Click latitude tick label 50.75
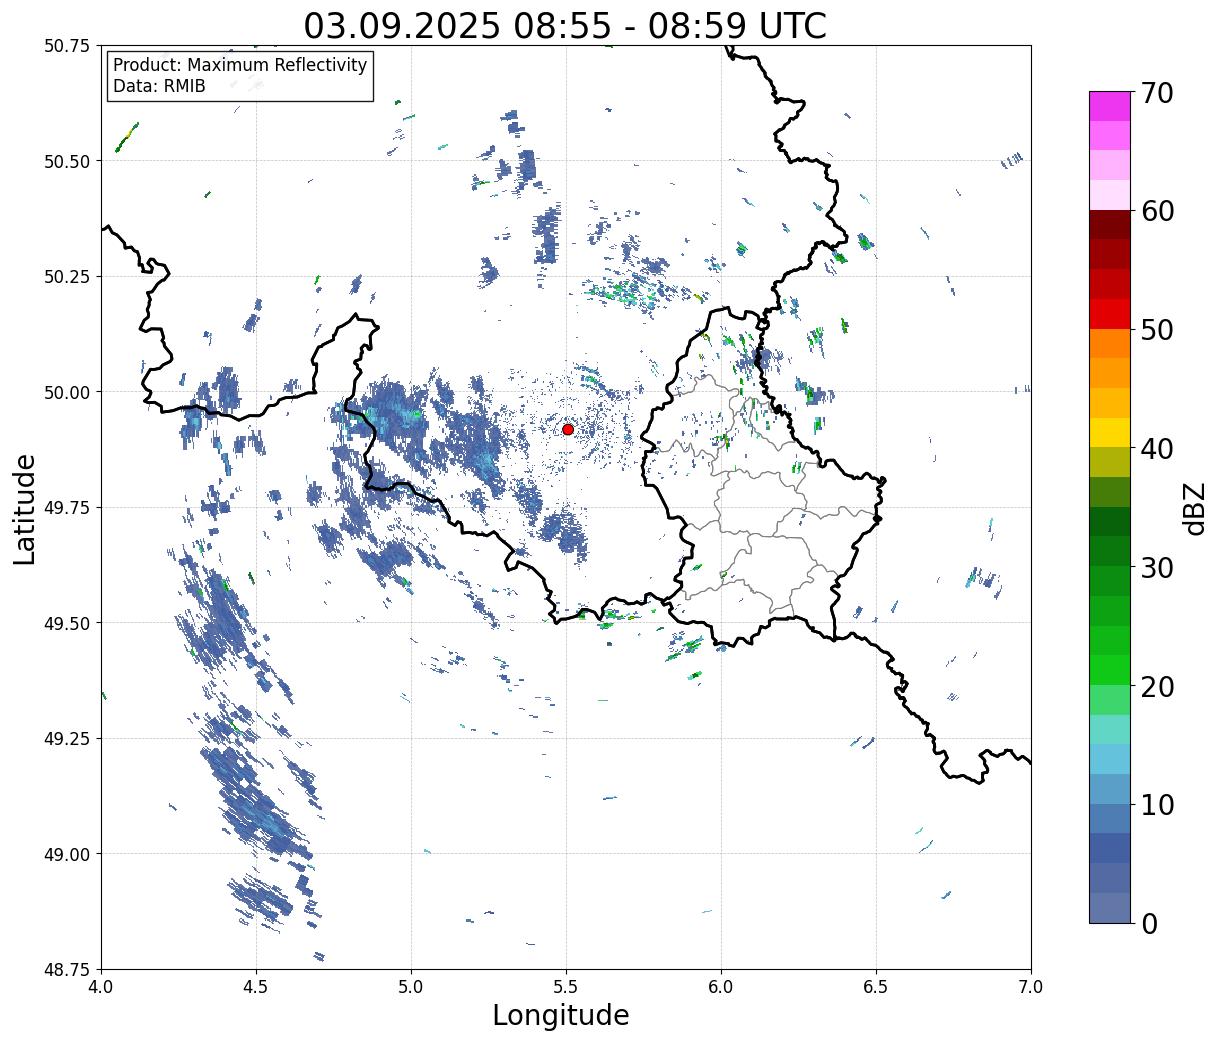The image size is (1219, 1040). point(67,46)
